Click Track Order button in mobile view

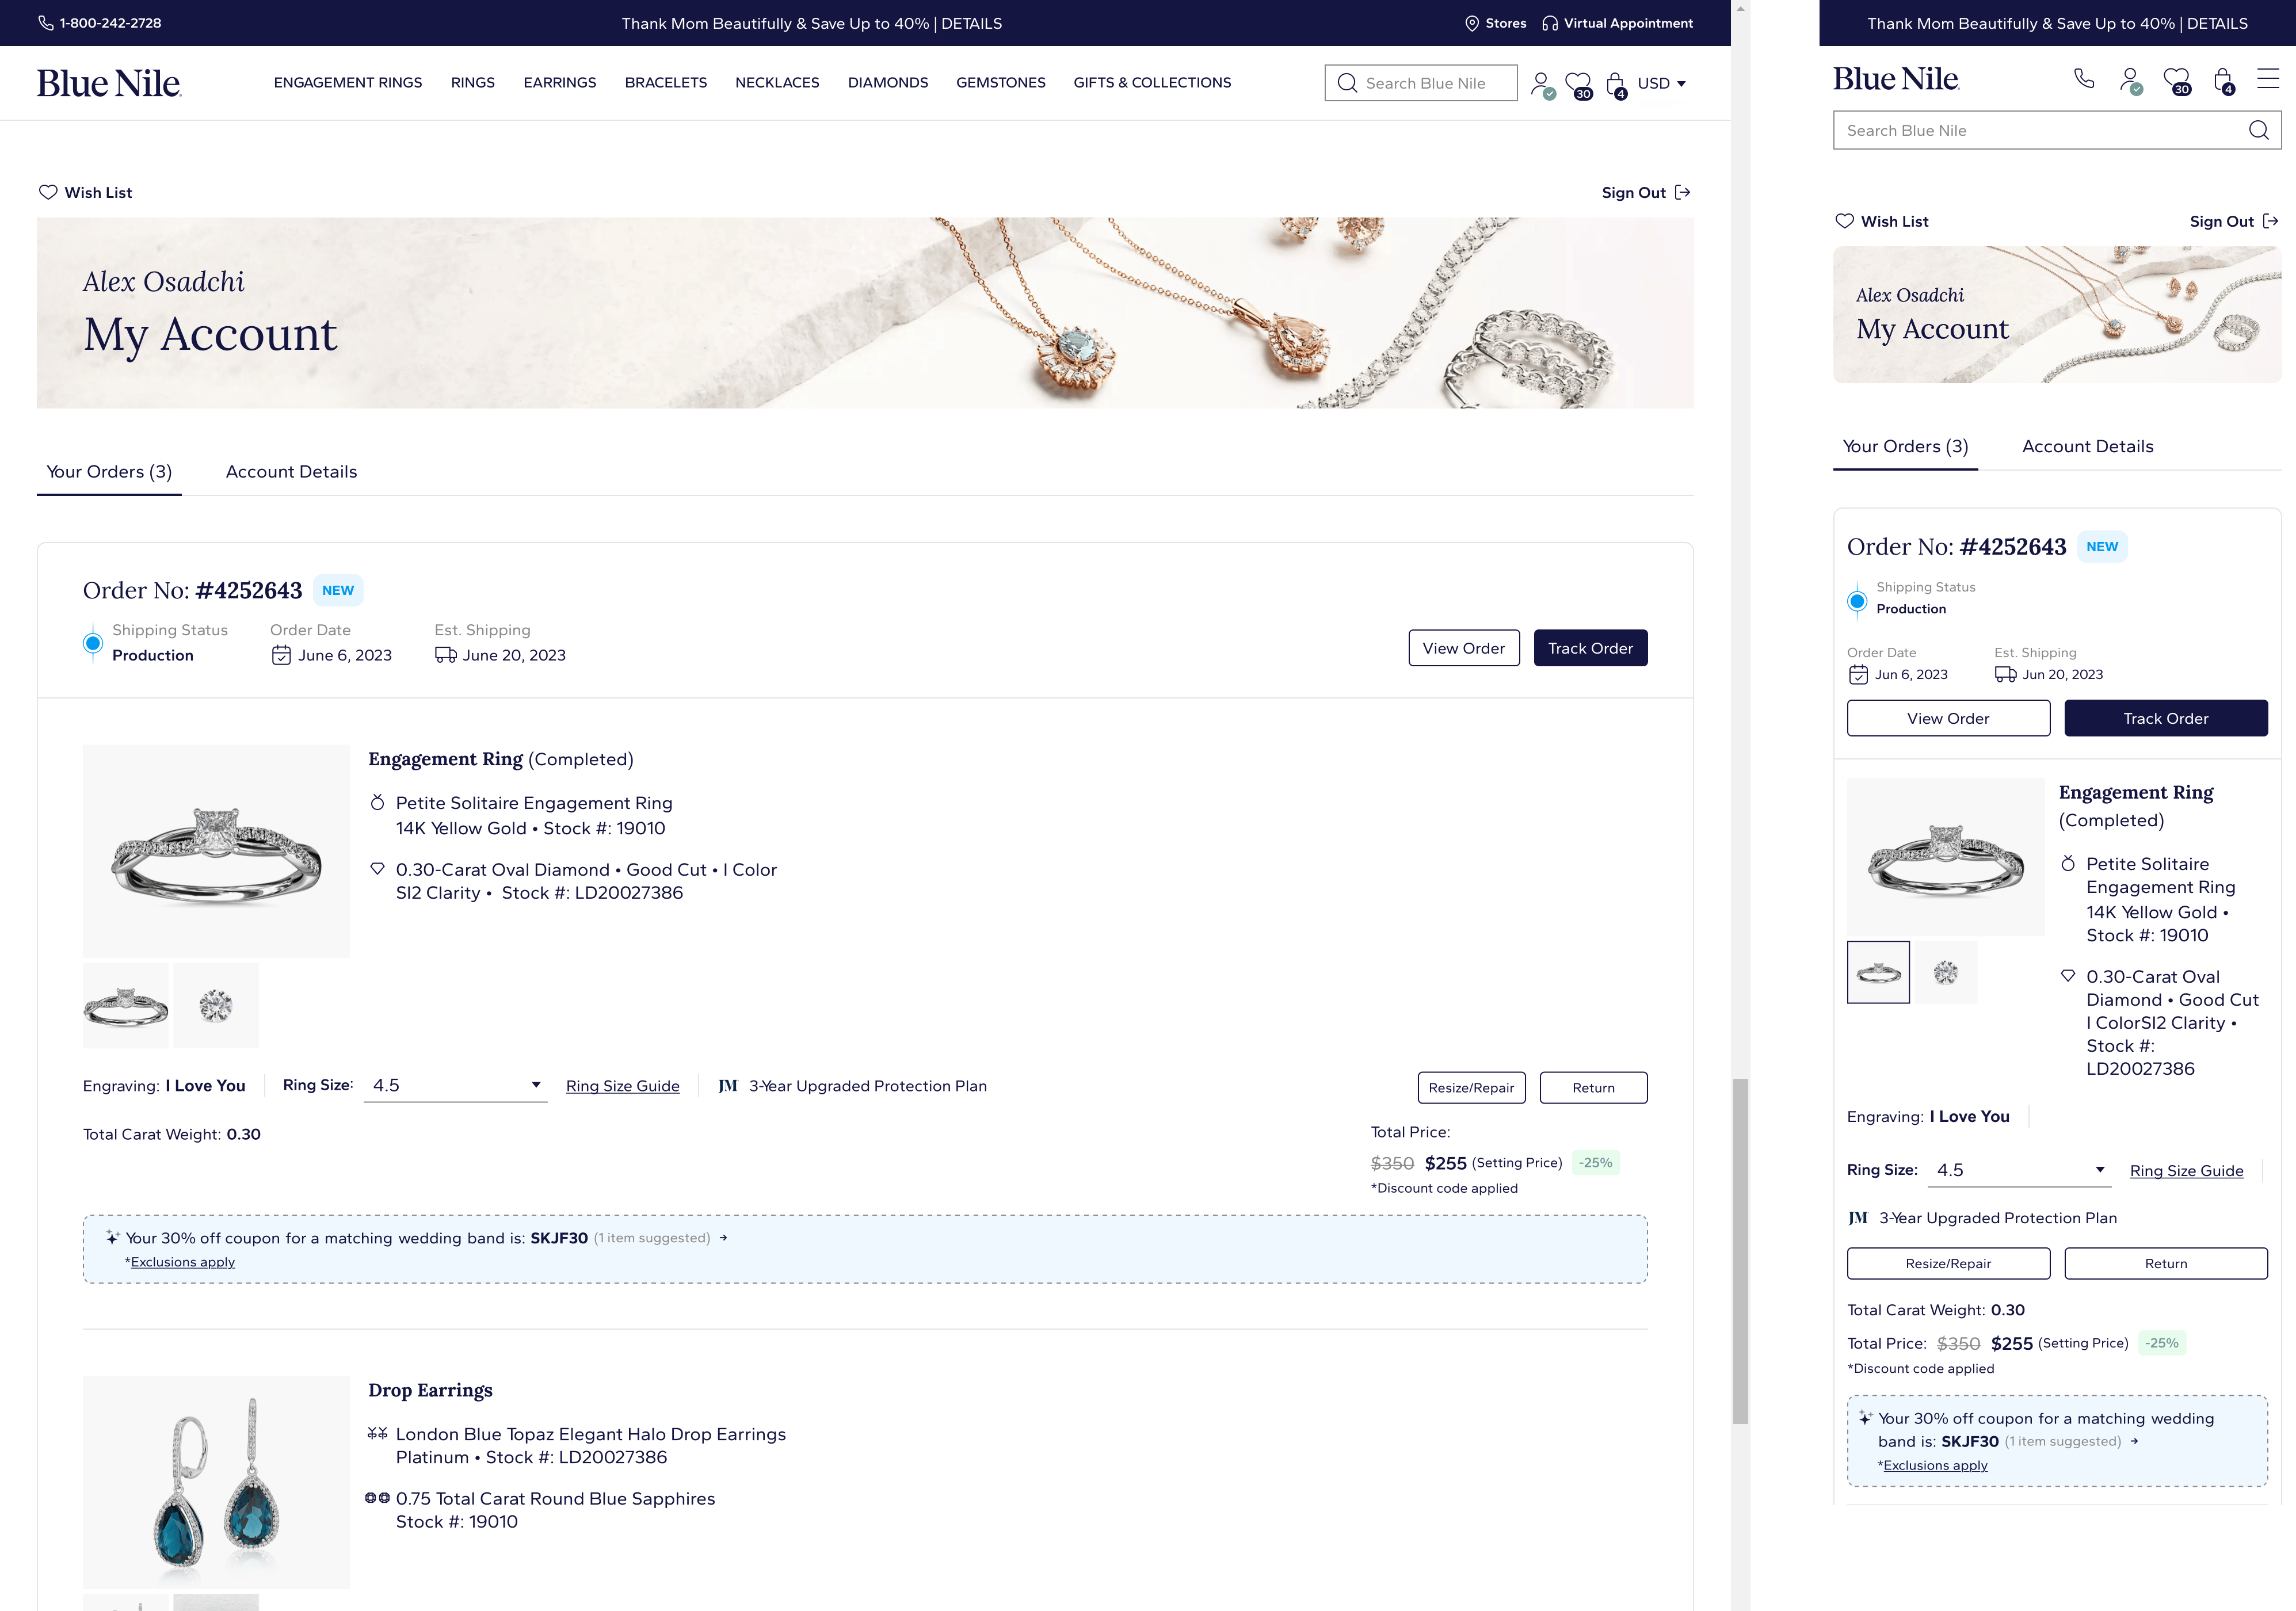[x=2165, y=718]
